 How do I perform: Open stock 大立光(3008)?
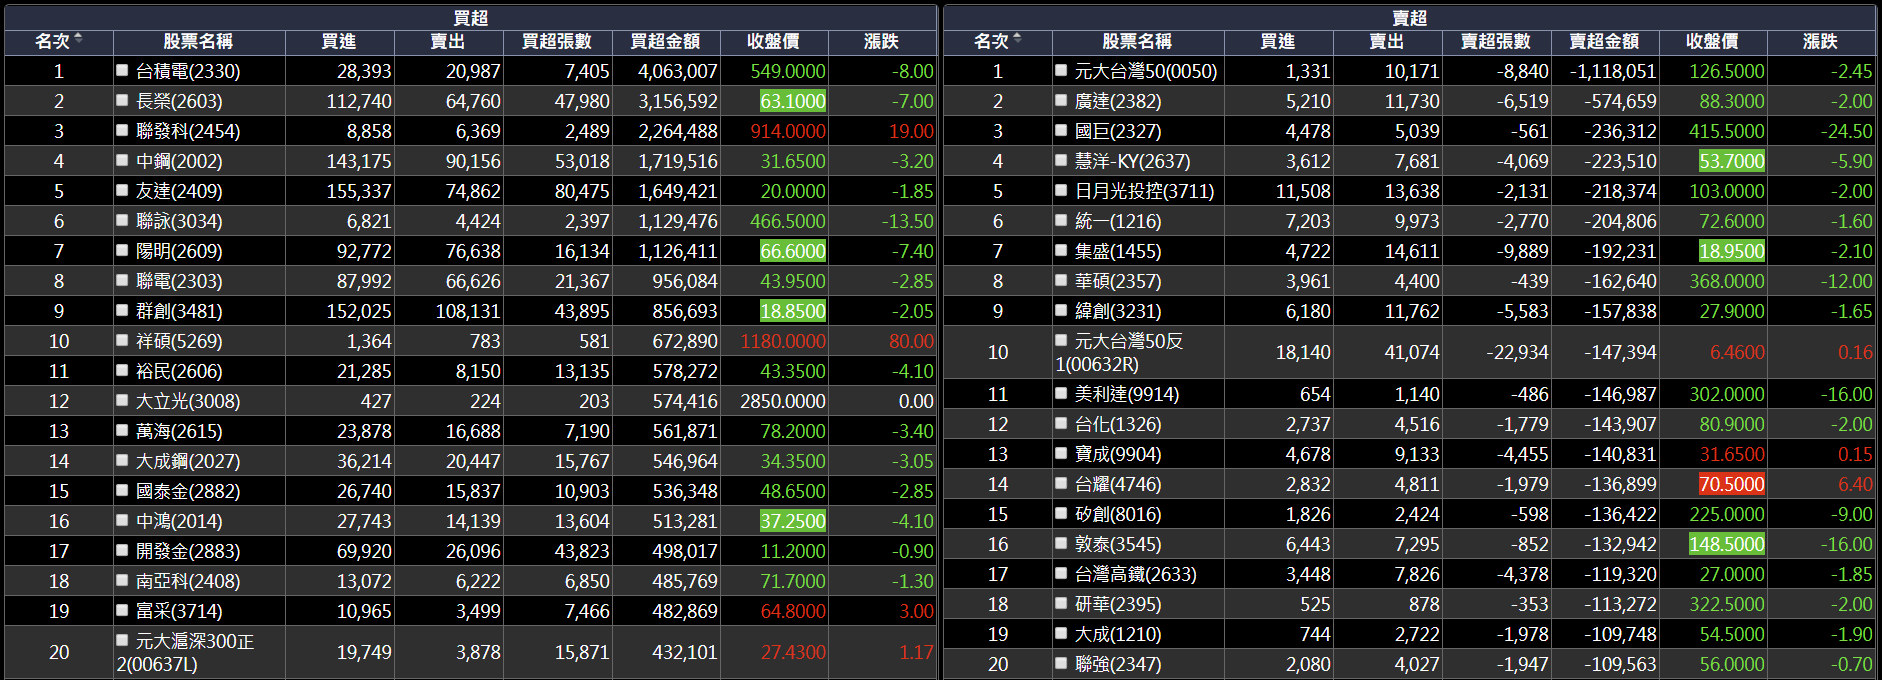[x=188, y=401]
